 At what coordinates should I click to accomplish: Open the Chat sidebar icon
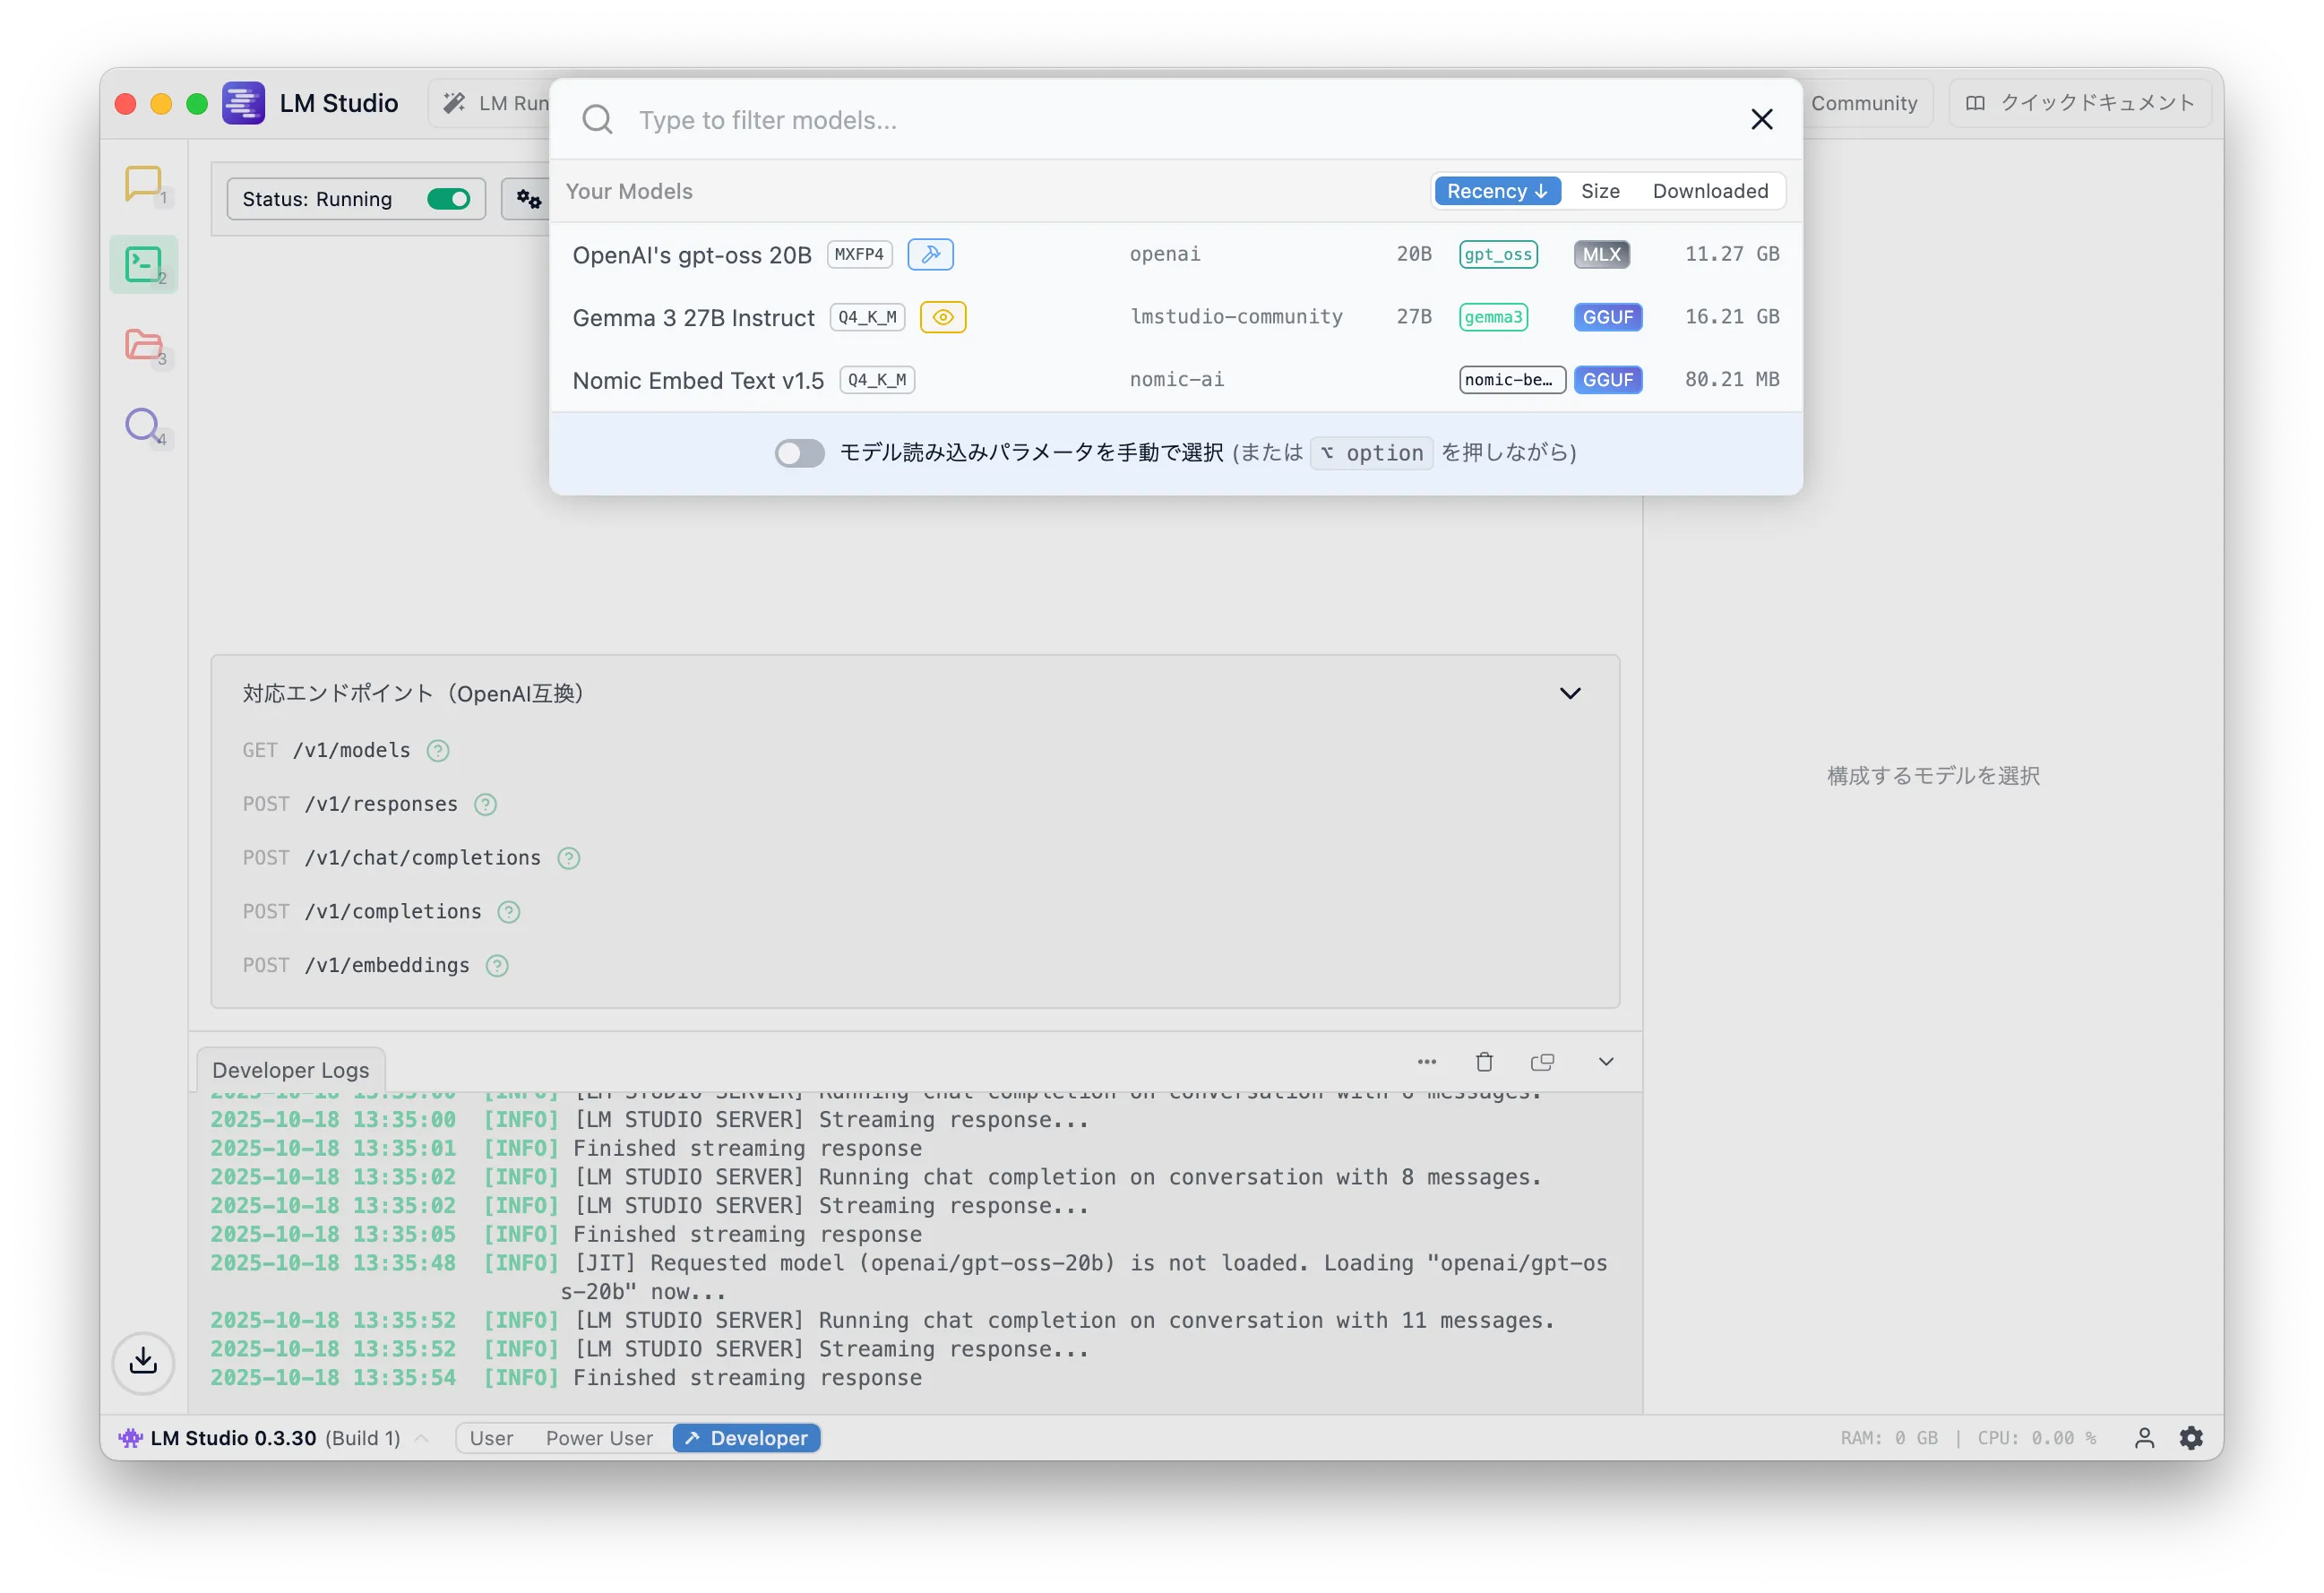tap(144, 184)
